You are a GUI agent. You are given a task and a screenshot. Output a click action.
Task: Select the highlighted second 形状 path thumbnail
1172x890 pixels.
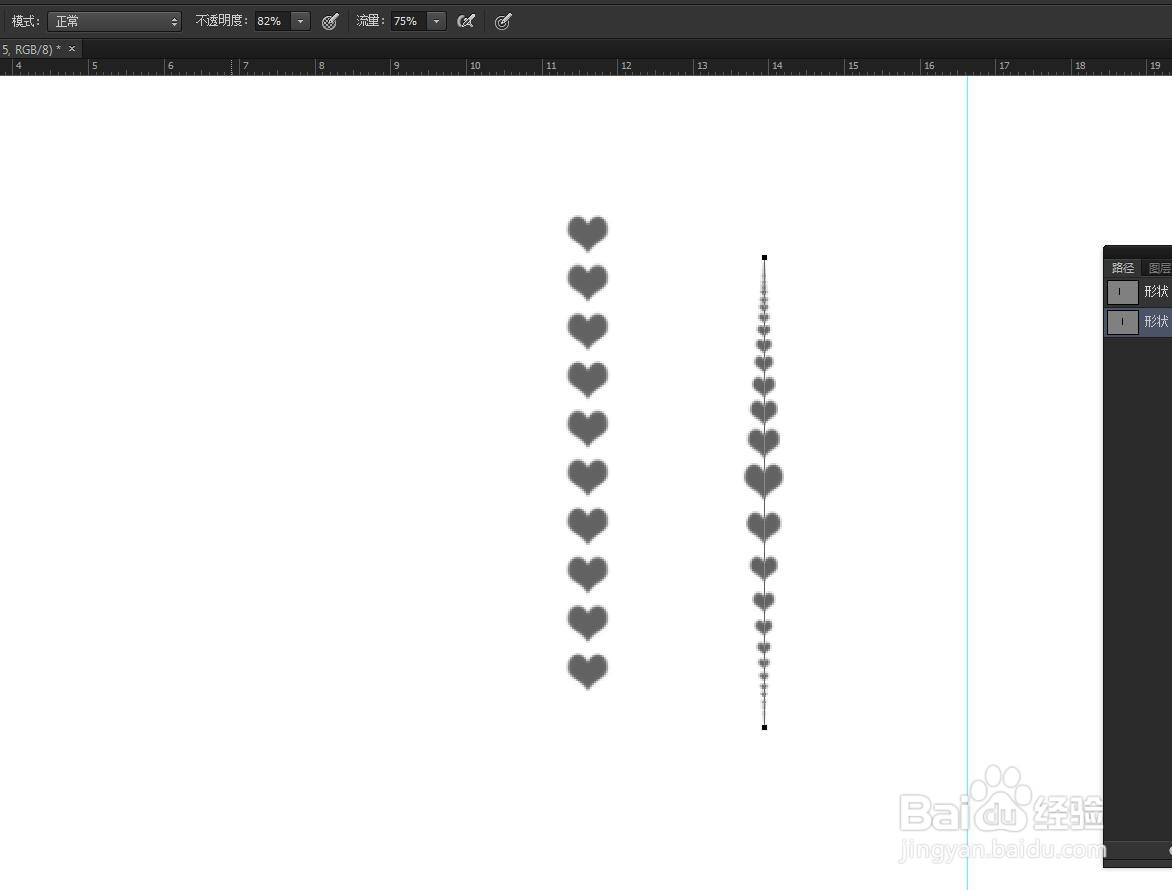(1122, 322)
